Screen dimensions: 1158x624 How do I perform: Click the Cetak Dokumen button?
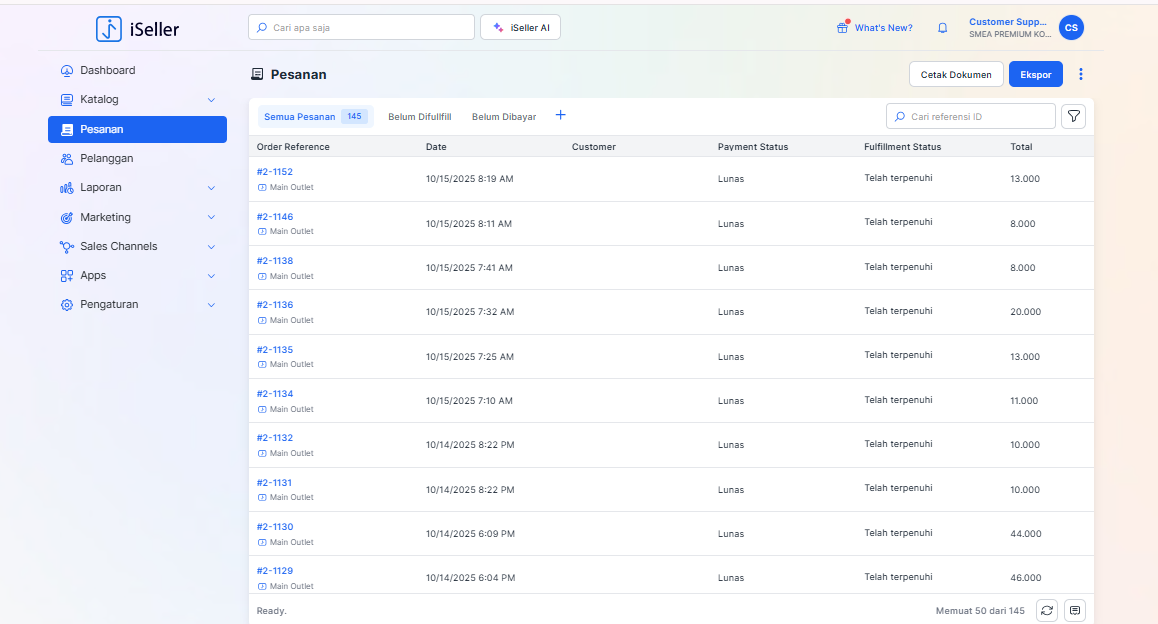click(x=956, y=75)
